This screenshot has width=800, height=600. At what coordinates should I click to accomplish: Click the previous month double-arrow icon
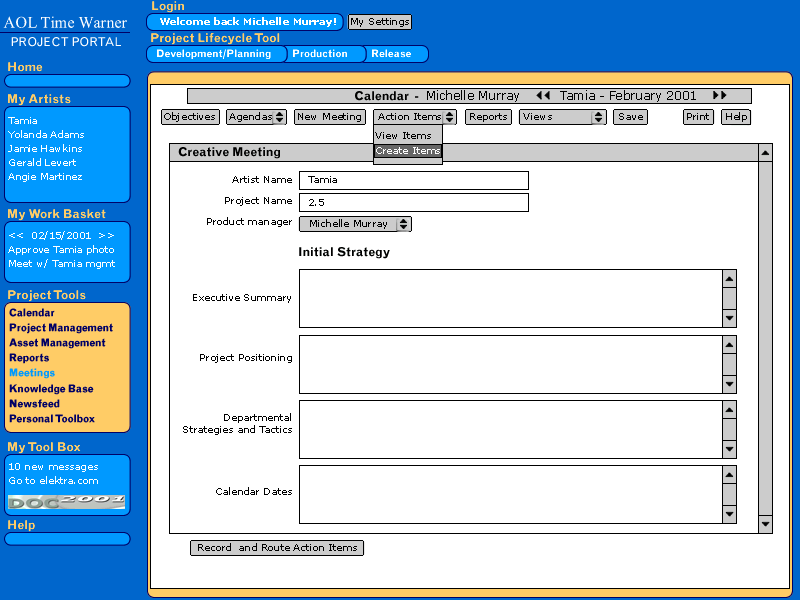(543, 96)
